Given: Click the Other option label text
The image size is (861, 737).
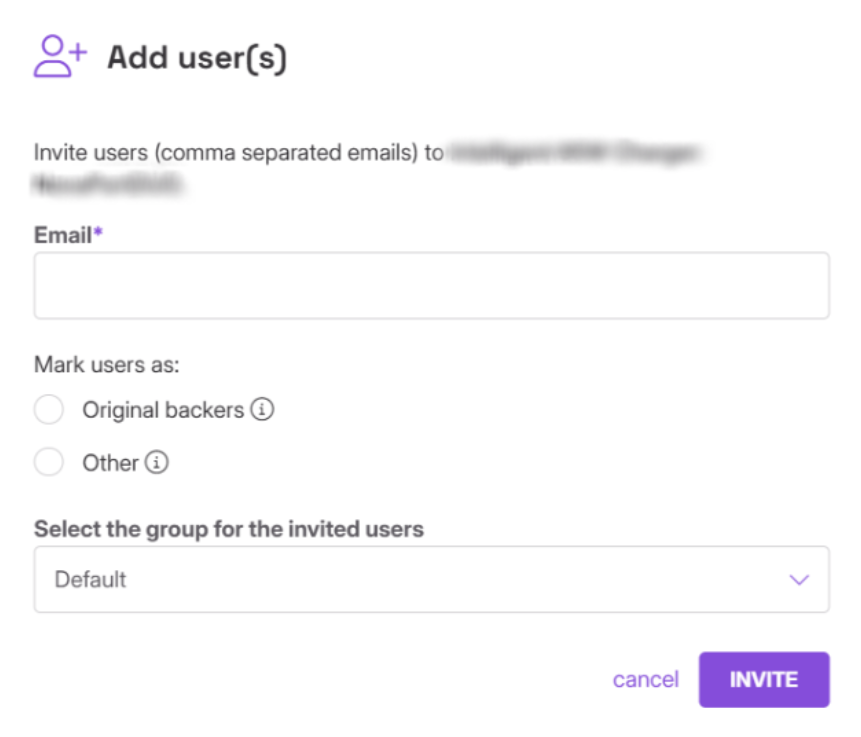Looking at the screenshot, I should point(110,463).
